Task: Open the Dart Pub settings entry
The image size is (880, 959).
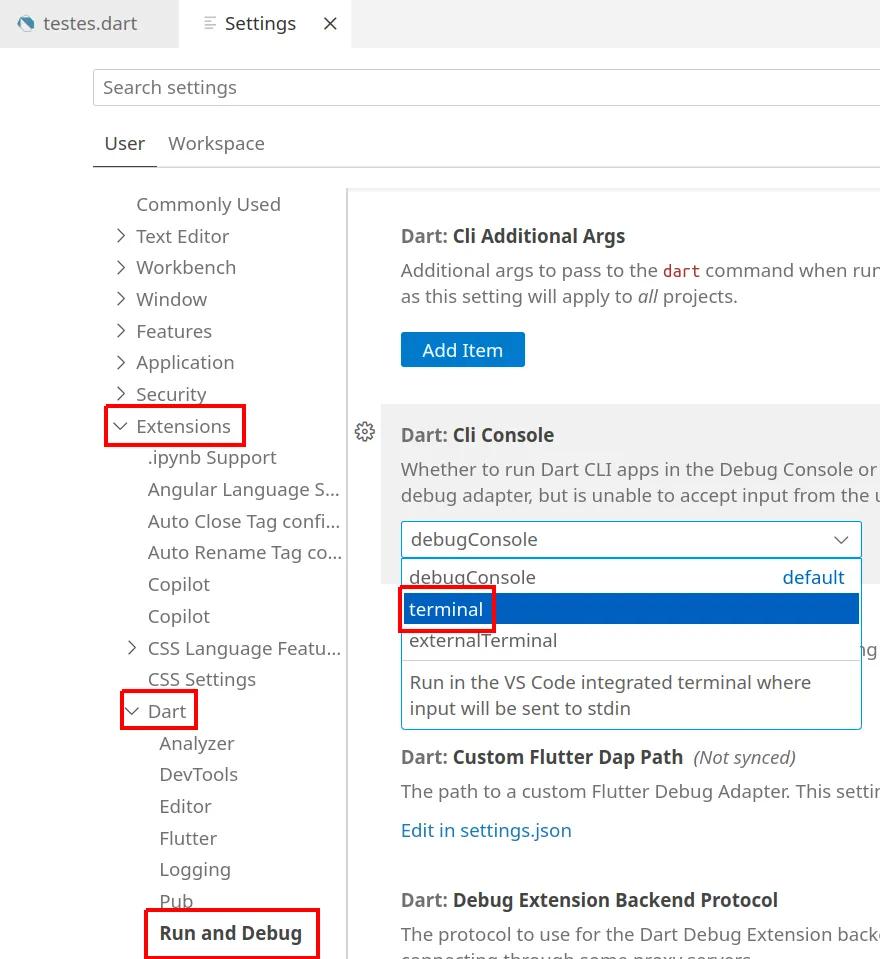Action: click(x=176, y=902)
